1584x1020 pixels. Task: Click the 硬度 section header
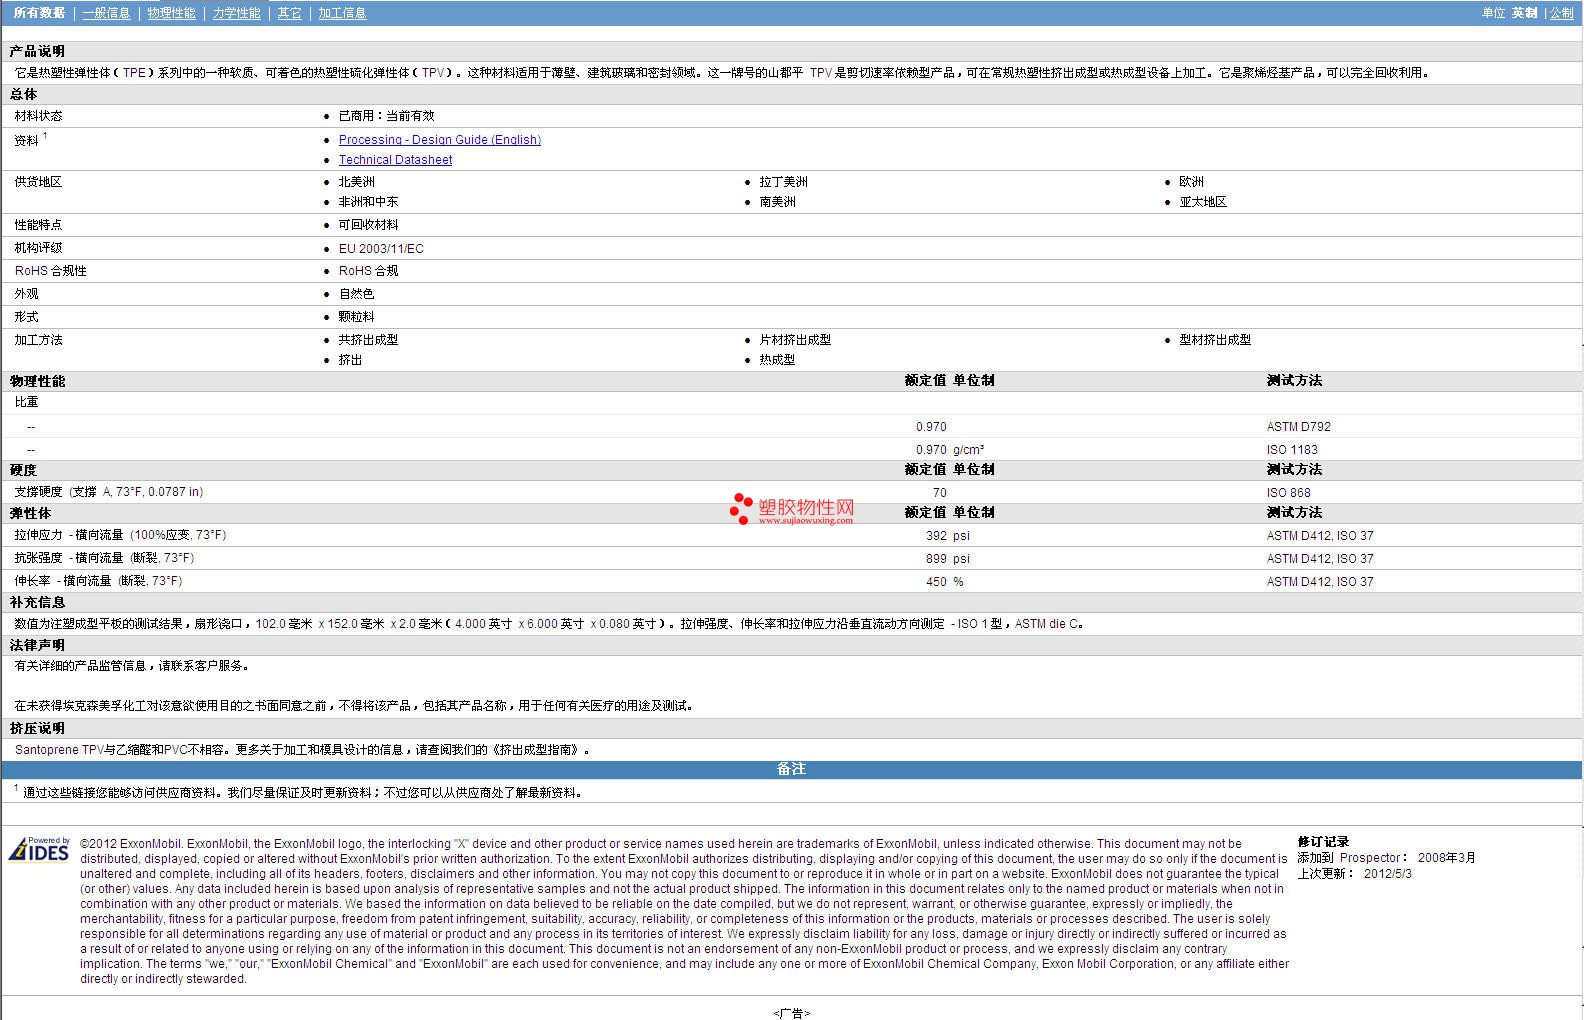coord(23,470)
